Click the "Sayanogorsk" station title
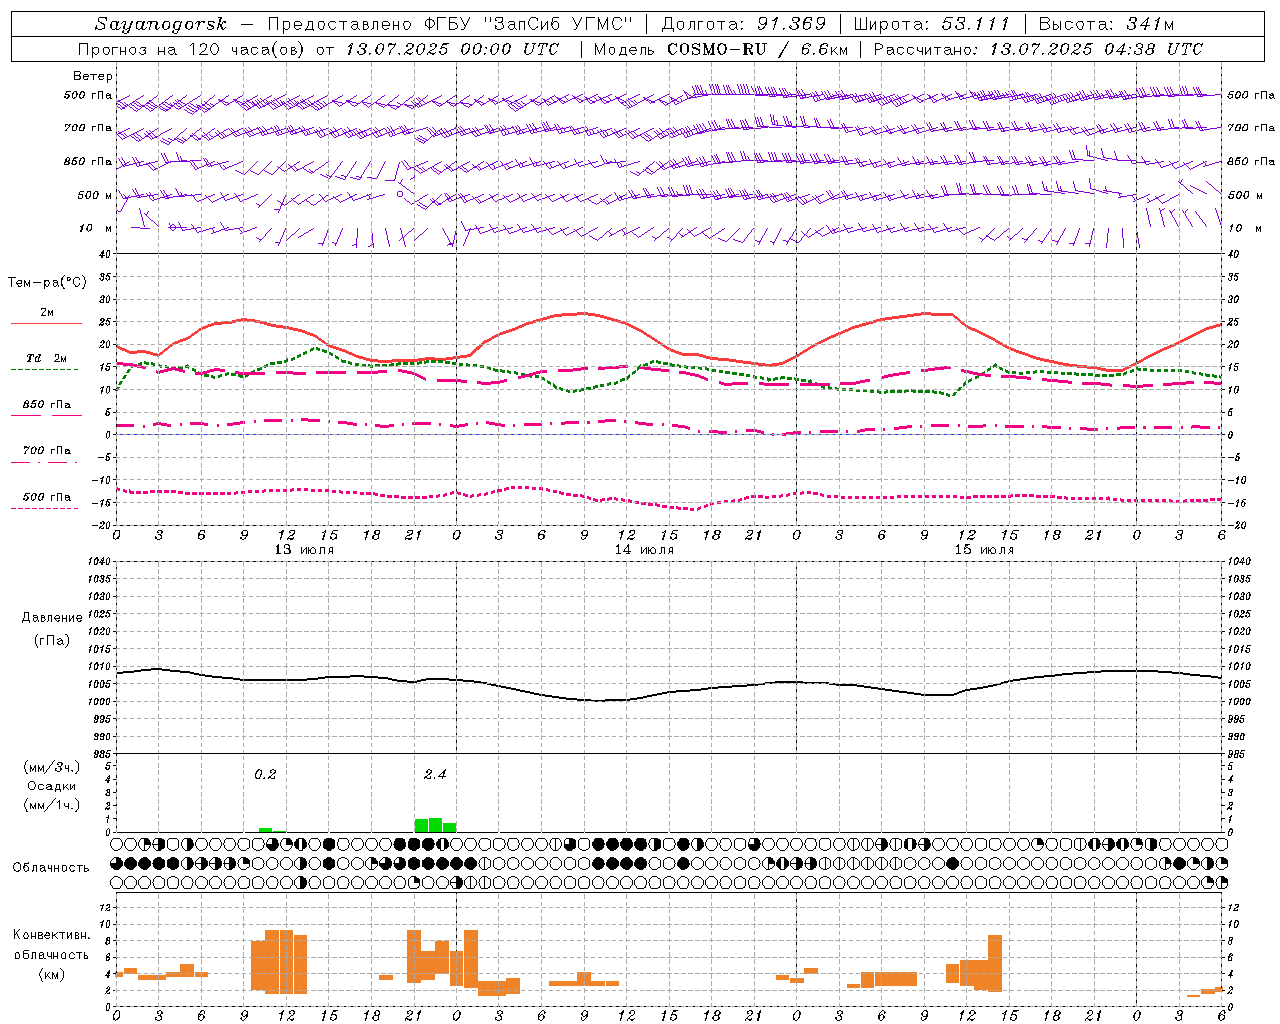This screenshot has width=1280, height=1024. pos(161,24)
